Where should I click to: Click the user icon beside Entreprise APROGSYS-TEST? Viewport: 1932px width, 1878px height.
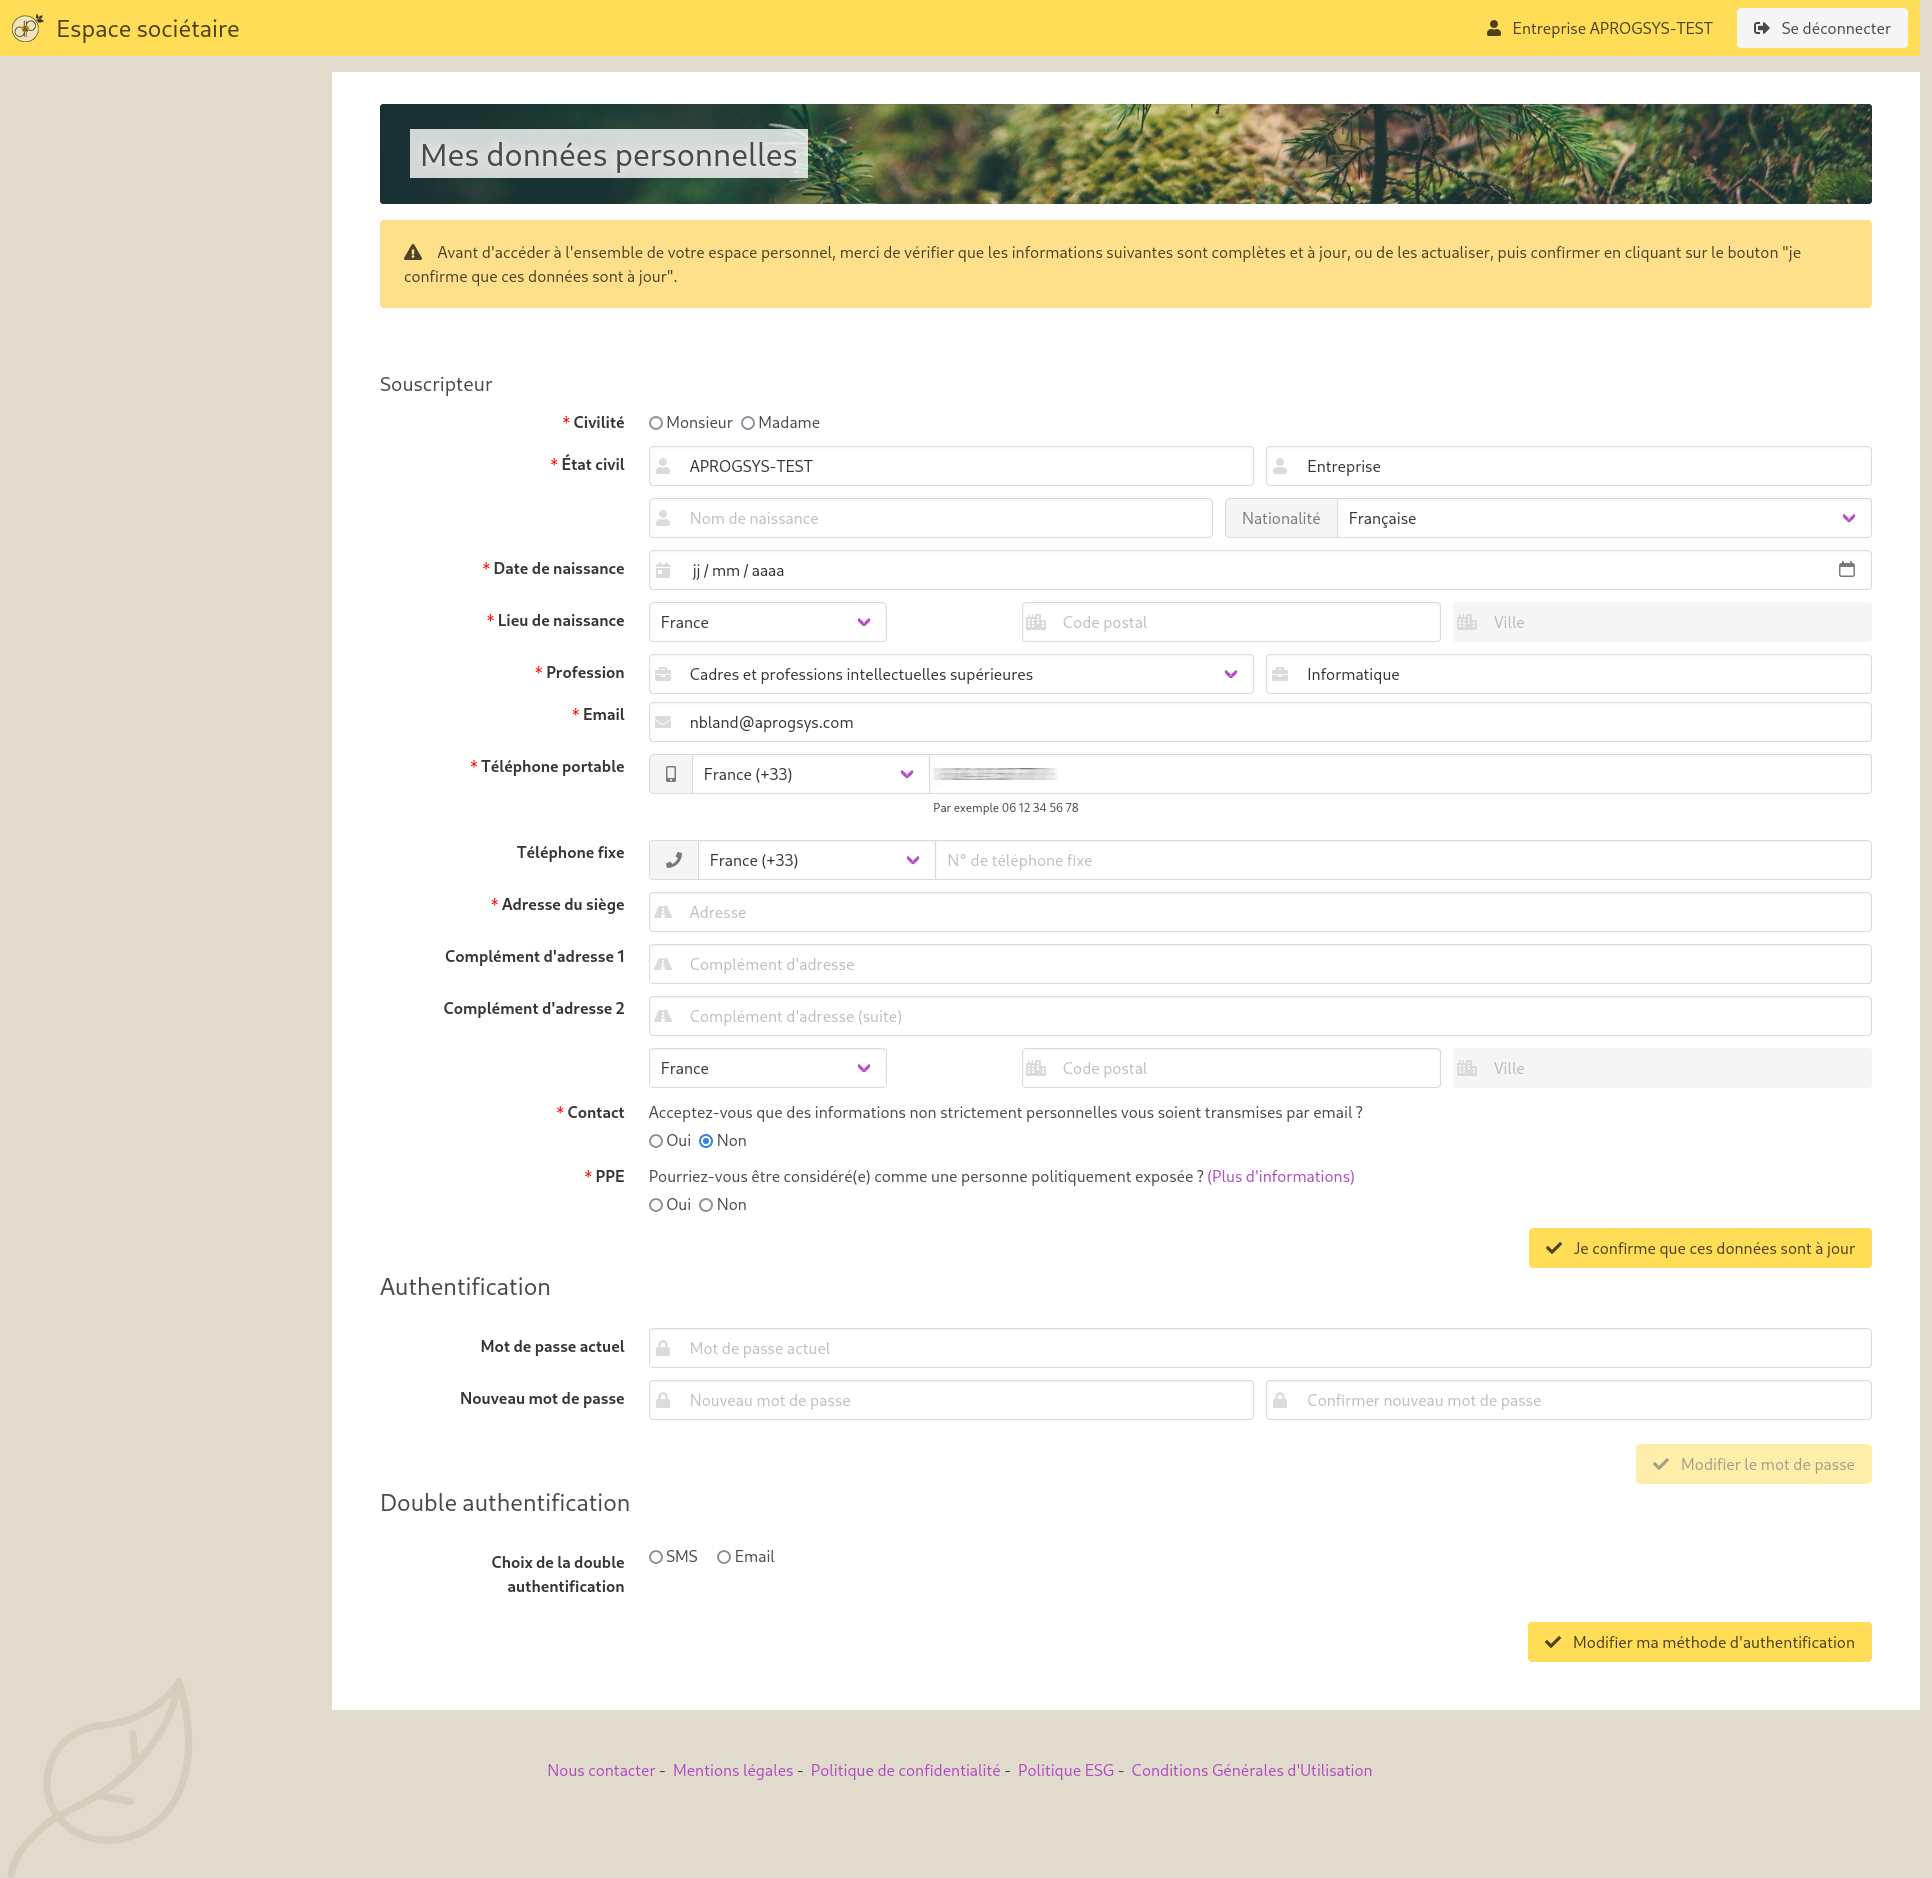(x=1494, y=28)
